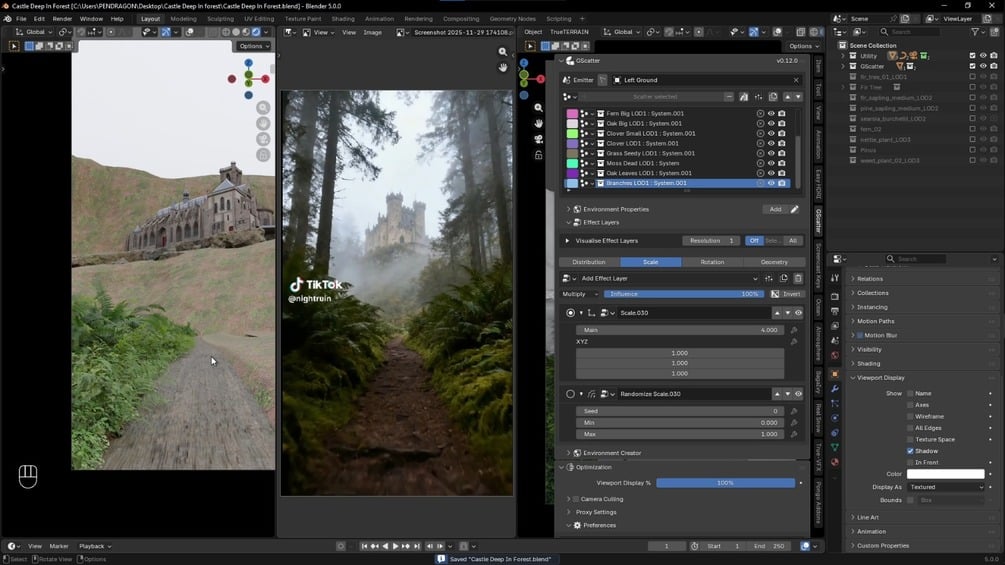This screenshot has width=1005, height=565.
Task: Clear the Left Ground emitter with the X
Action: [796, 80]
